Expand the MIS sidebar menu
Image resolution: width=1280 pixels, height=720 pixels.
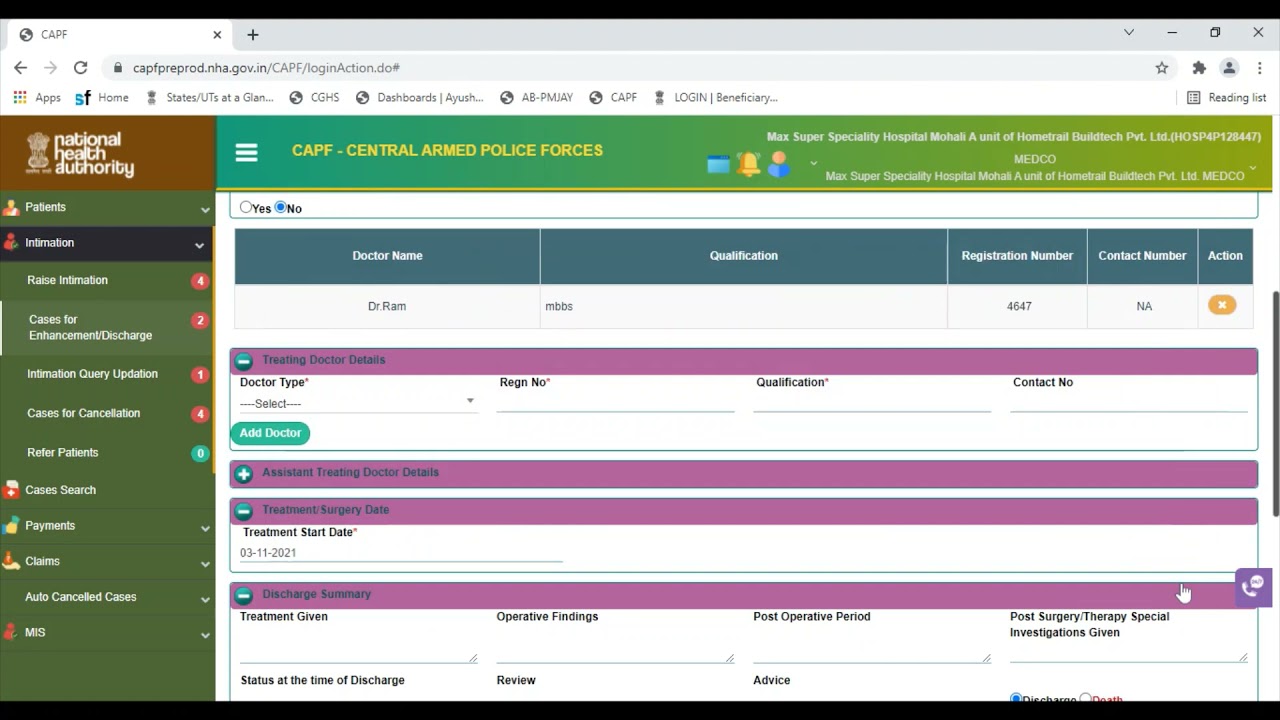[x=205, y=634]
